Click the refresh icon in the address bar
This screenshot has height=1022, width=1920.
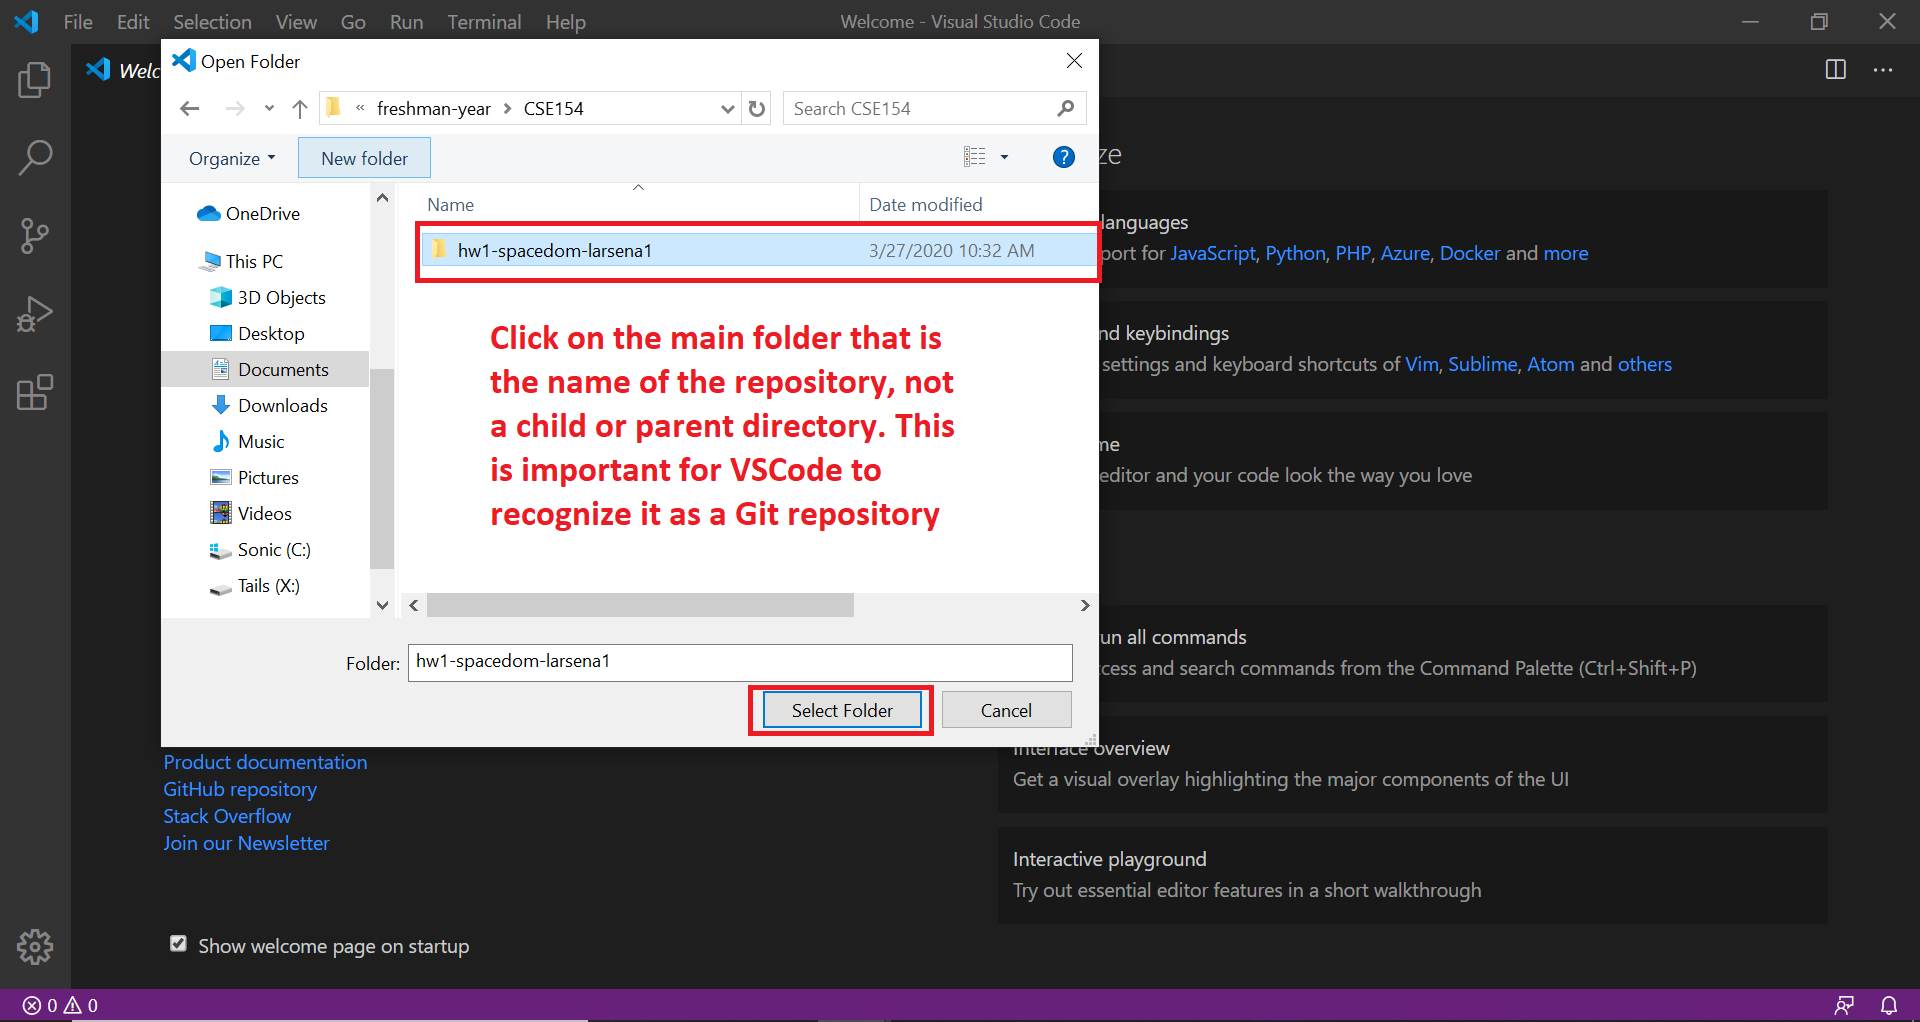click(757, 108)
